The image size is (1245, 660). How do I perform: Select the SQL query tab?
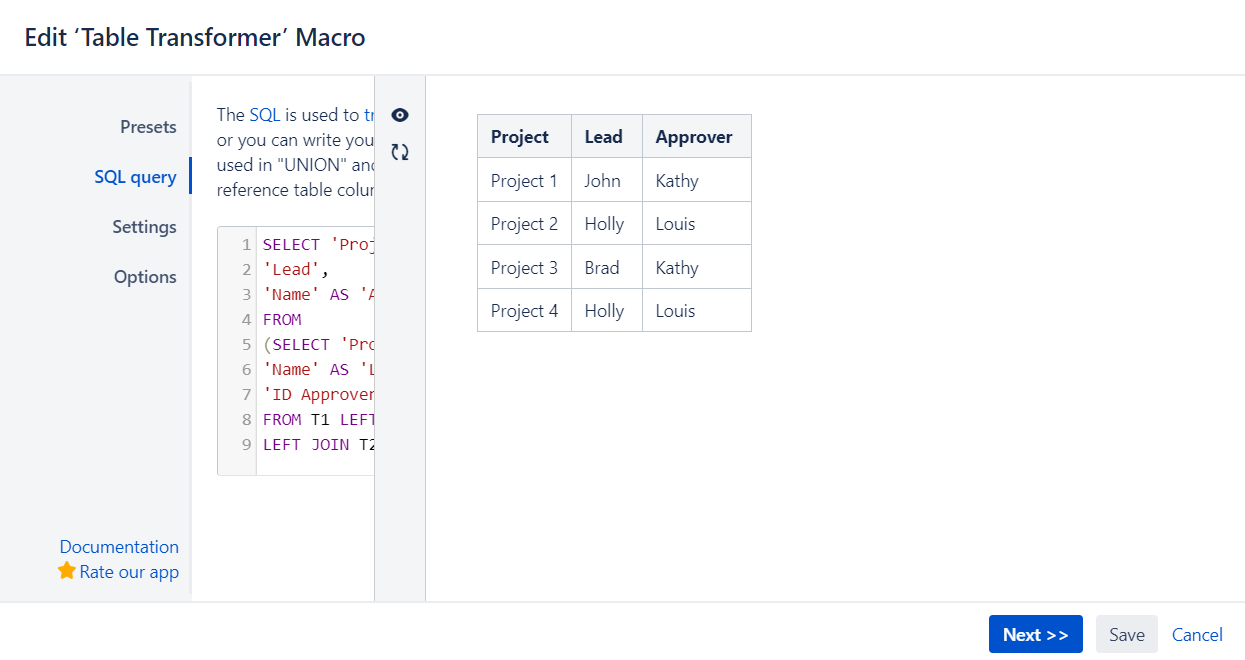(136, 177)
